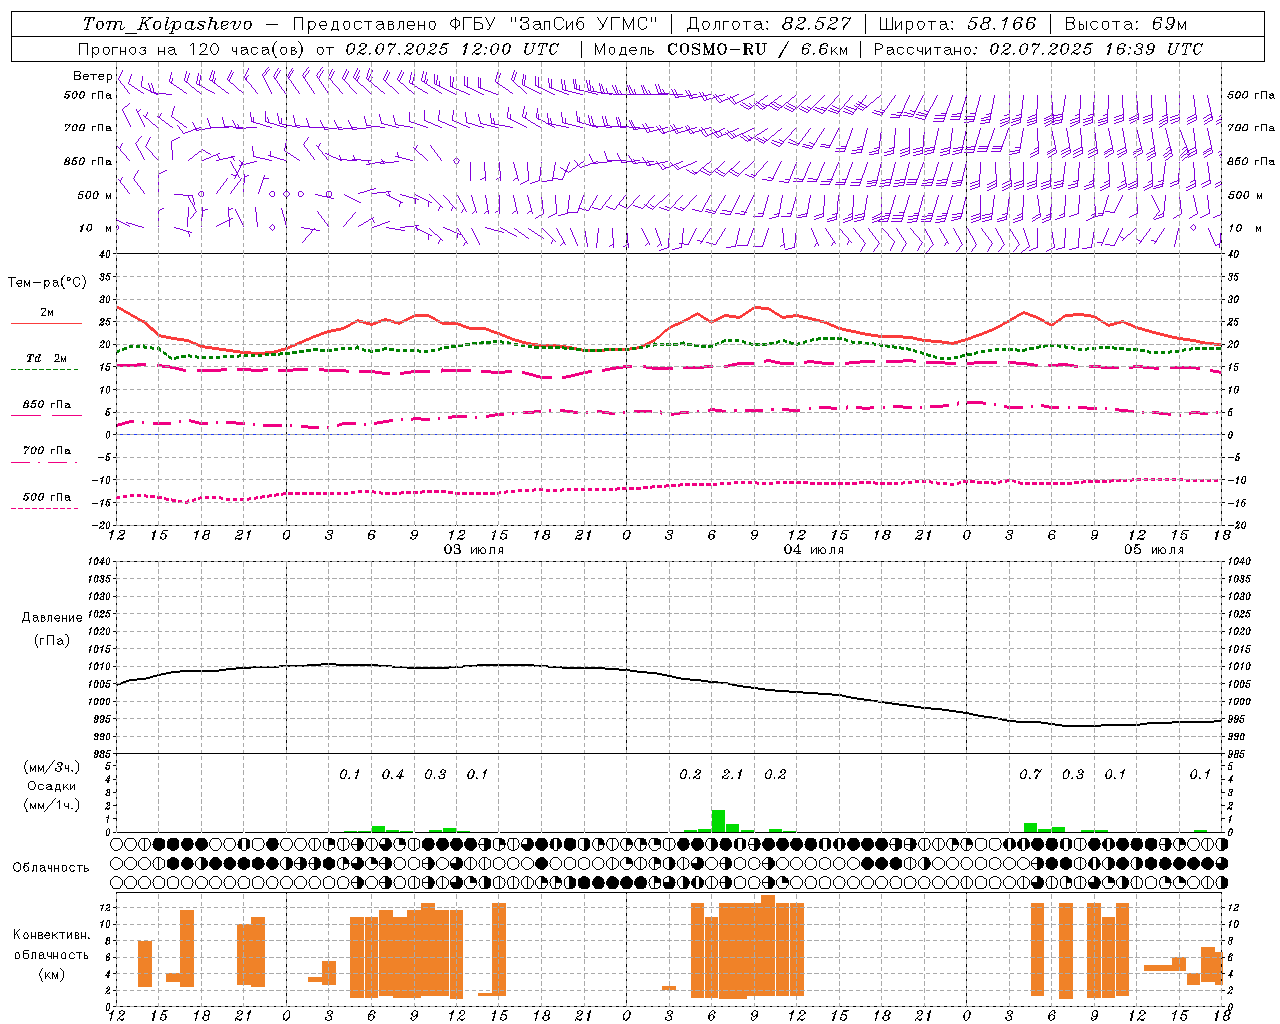This screenshot has width=1280, height=1024.
Task: Click the Конвективн. label
Action: click(51, 935)
